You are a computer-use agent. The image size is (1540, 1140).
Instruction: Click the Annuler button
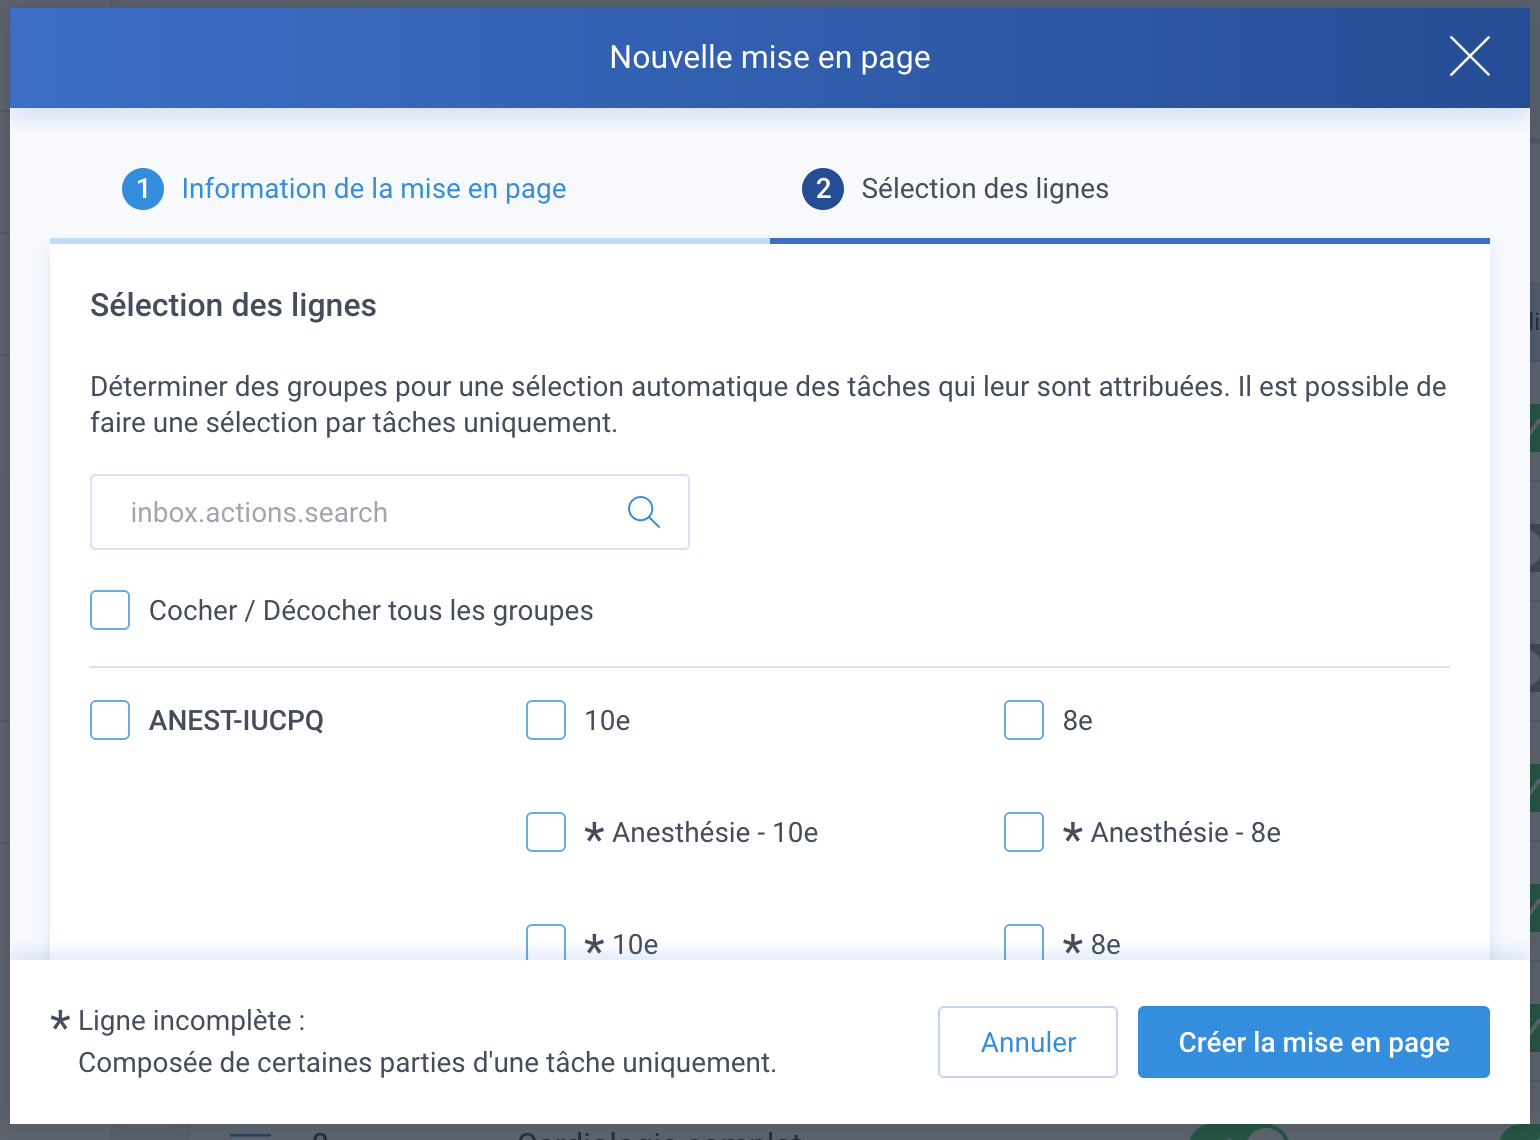point(1028,1042)
